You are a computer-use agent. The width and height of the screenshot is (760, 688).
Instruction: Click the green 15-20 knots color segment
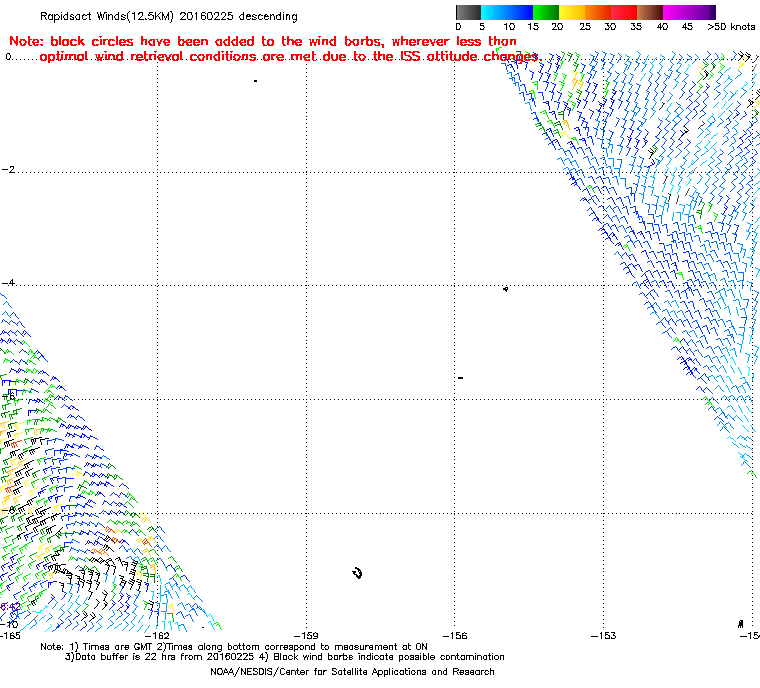click(x=546, y=12)
